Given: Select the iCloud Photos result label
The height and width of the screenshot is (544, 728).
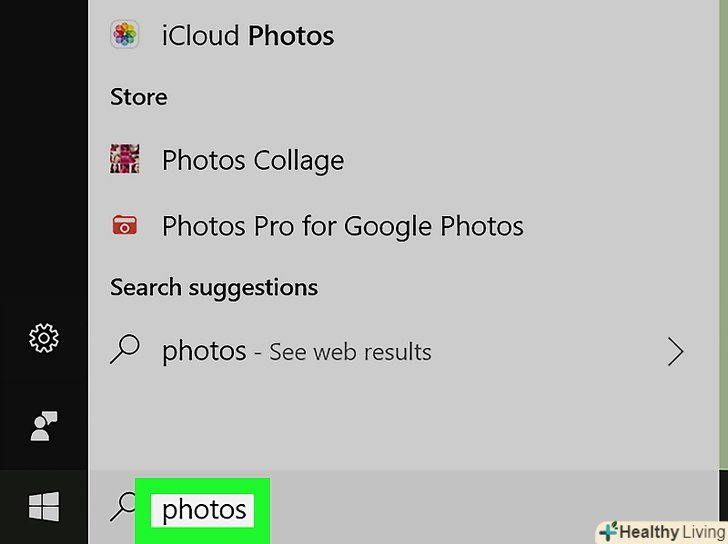Looking at the screenshot, I should [x=247, y=35].
